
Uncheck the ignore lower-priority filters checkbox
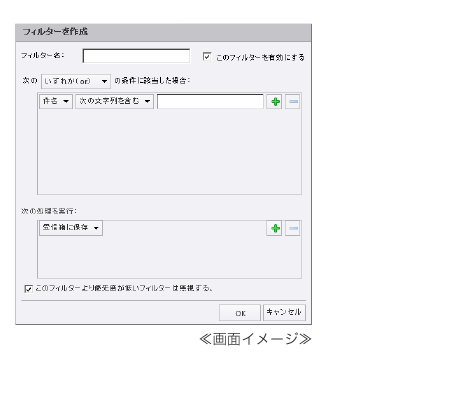coord(28,289)
